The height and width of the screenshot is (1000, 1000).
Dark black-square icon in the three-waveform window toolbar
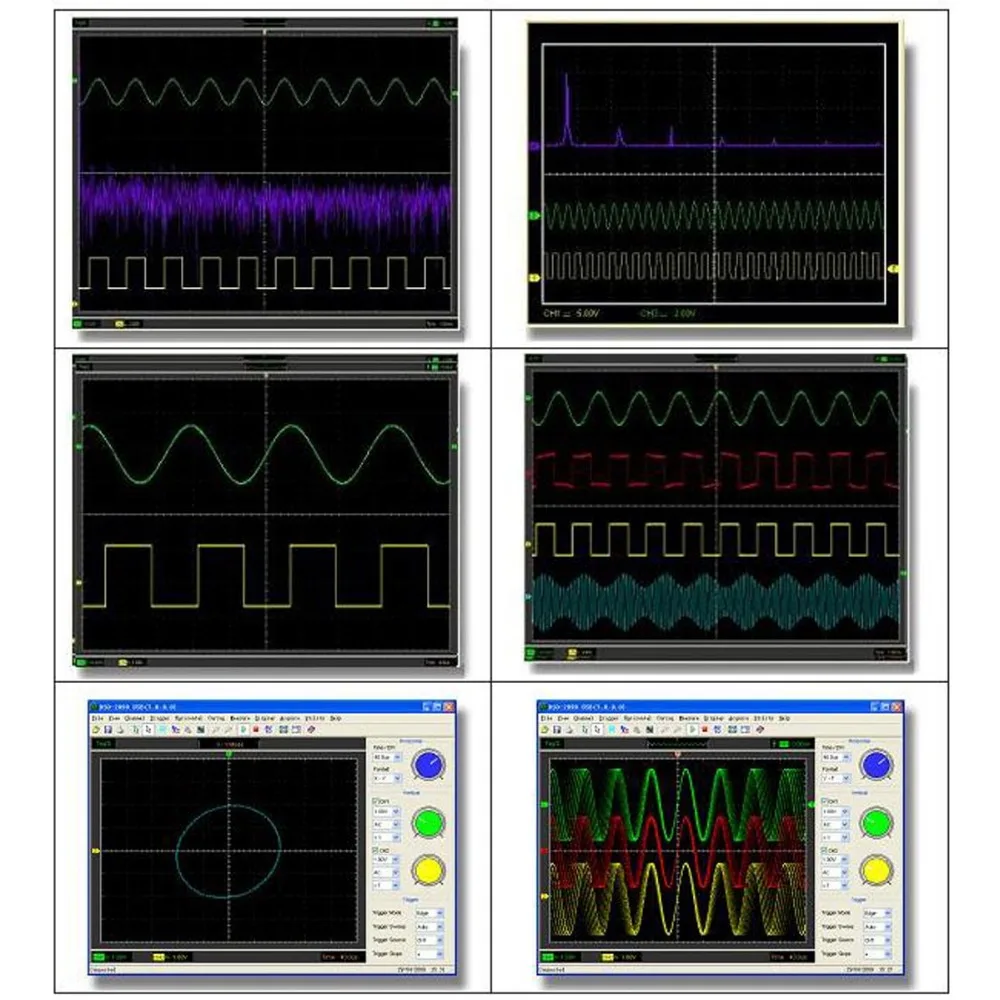click(x=650, y=730)
